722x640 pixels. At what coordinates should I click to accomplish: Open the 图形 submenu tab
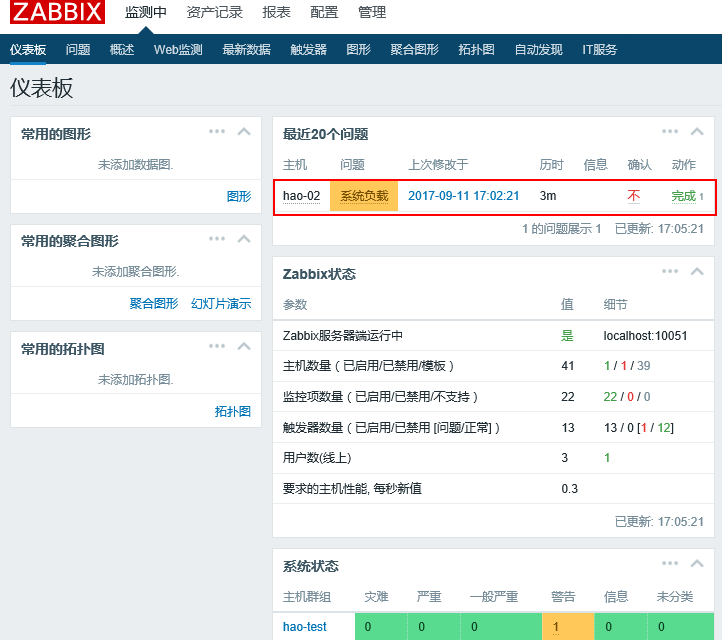point(359,49)
